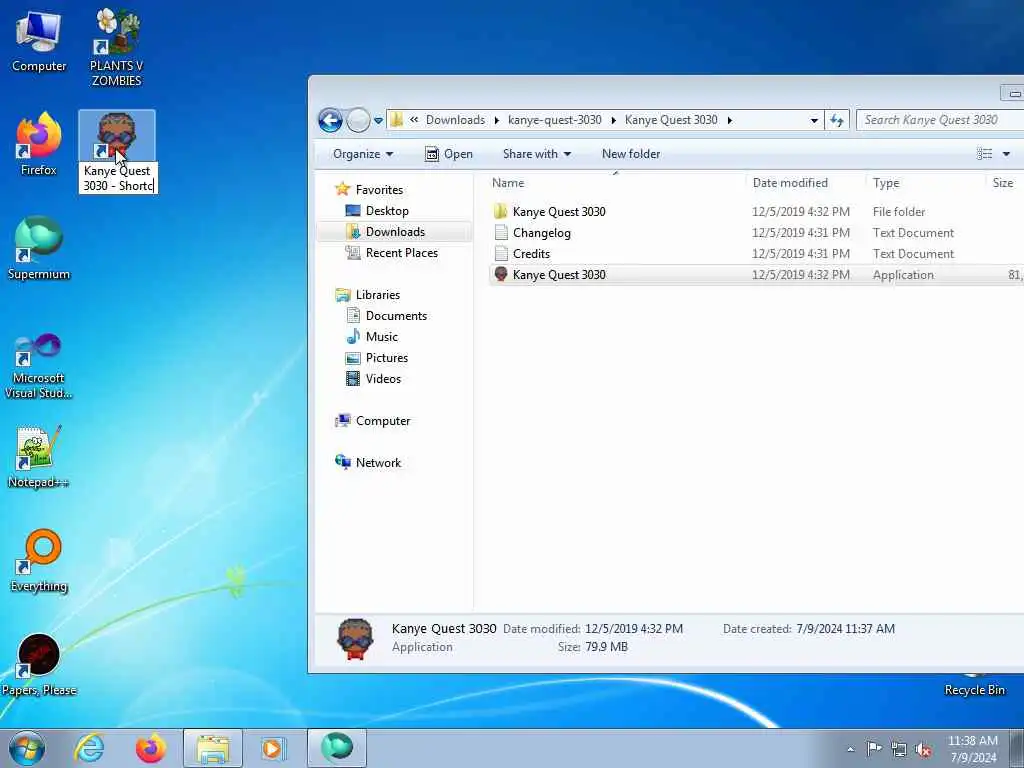Select the Supermium desktop shortcut
This screenshot has height=768, width=1024.
[39, 248]
